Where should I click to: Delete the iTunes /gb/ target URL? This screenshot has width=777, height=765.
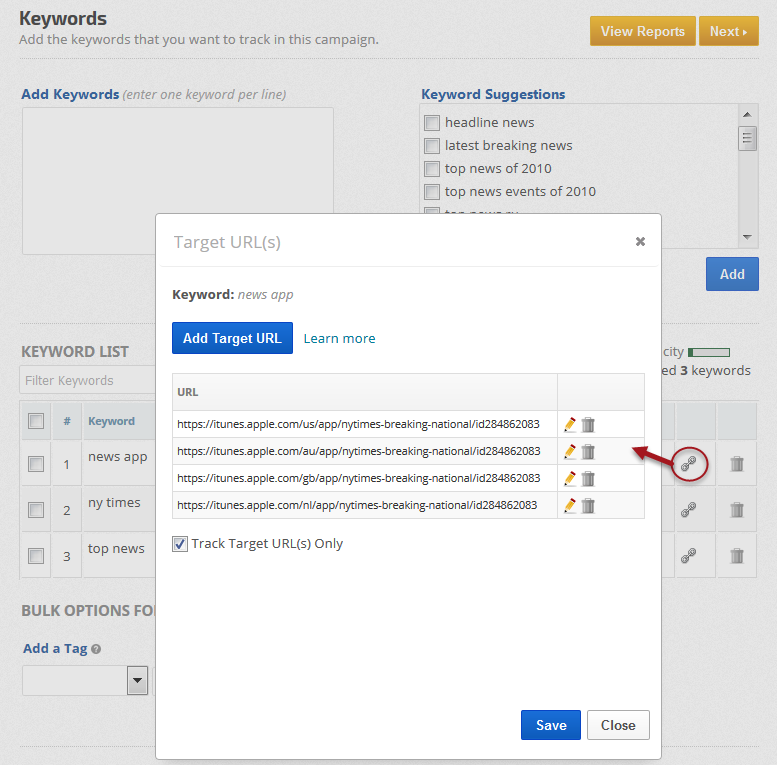click(x=588, y=478)
